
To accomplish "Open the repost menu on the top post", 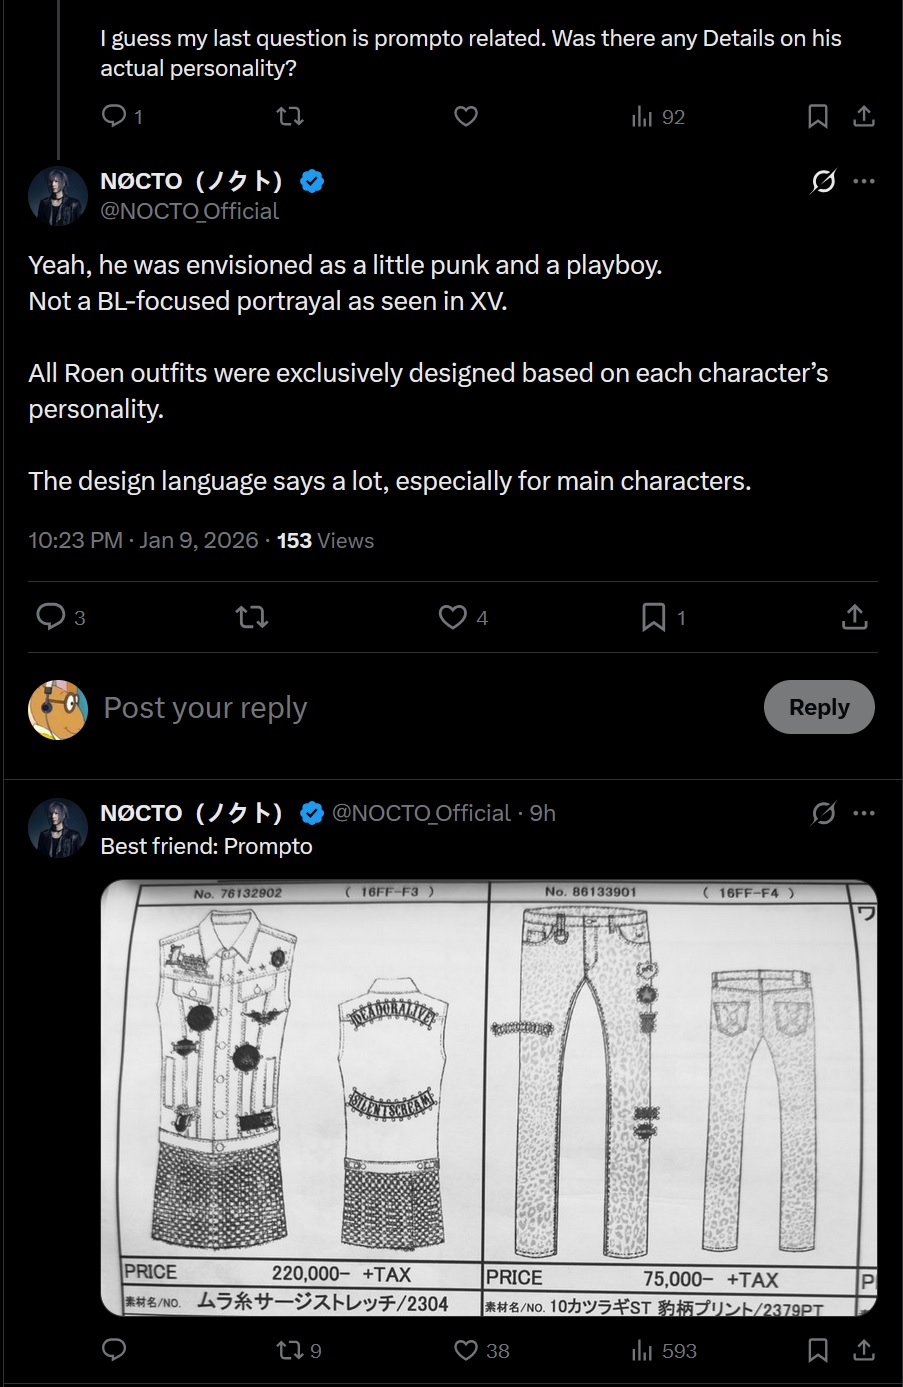I will click(x=290, y=117).
